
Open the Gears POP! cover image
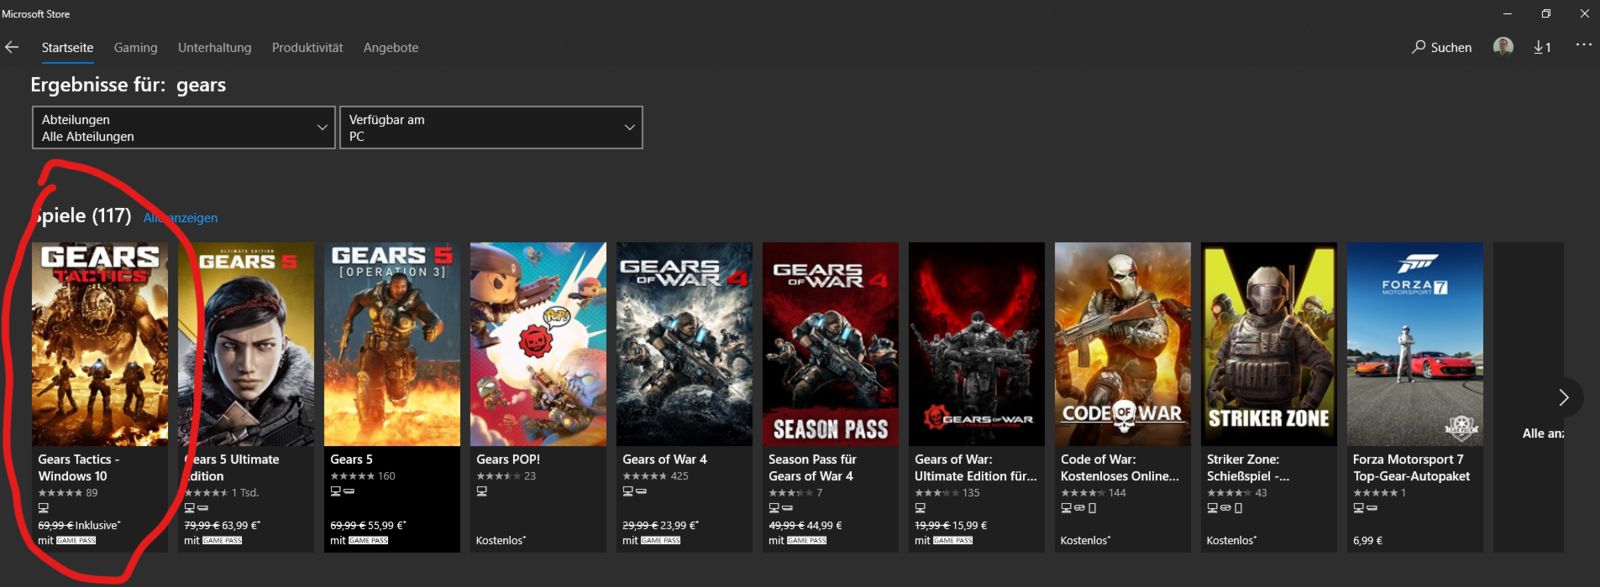(538, 344)
